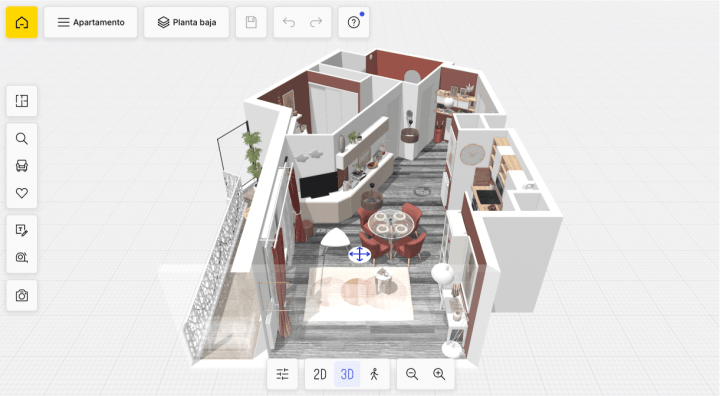The height and width of the screenshot is (396, 720).
Task: Open the Planta baja floor selector
Action: pos(186,22)
